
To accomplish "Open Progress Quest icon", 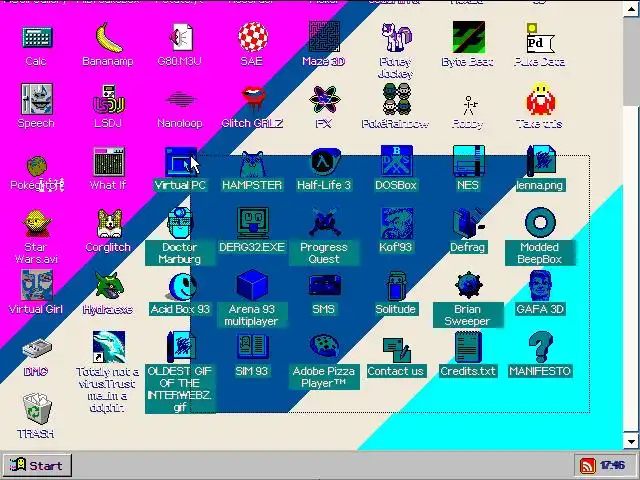I will [x=324, y=223].
